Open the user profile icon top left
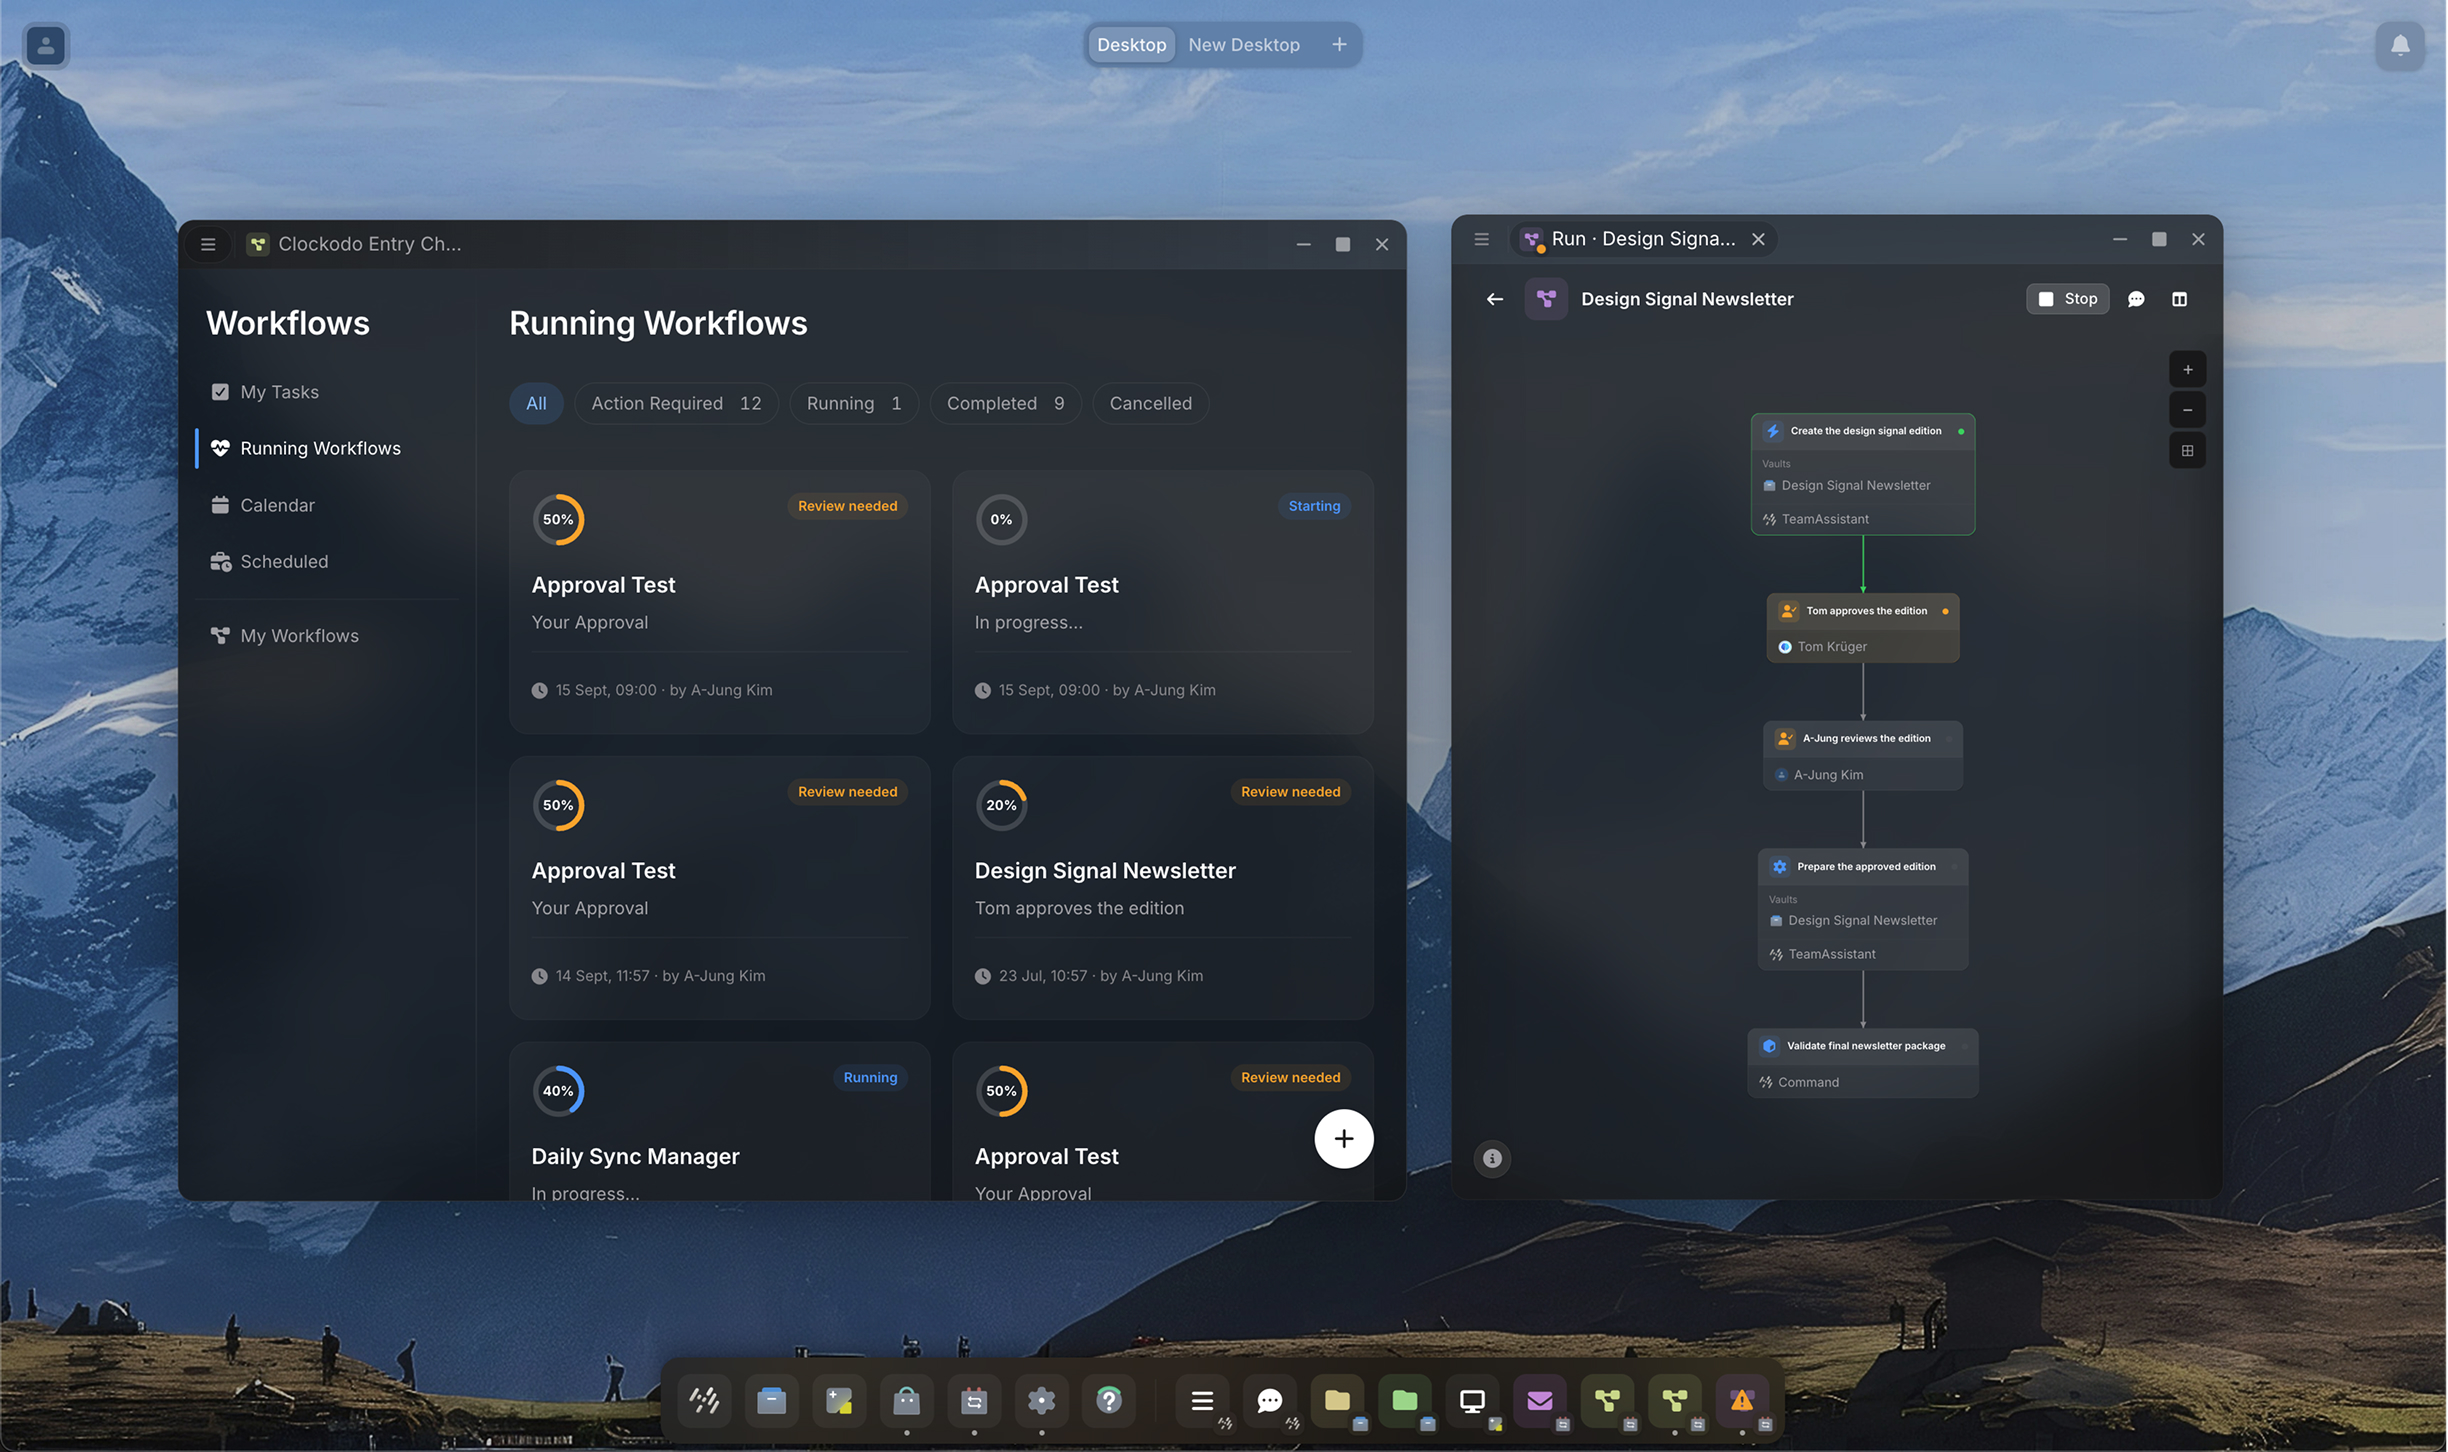Screen dimensions: 2448x1452 click(x=45, y=45)
